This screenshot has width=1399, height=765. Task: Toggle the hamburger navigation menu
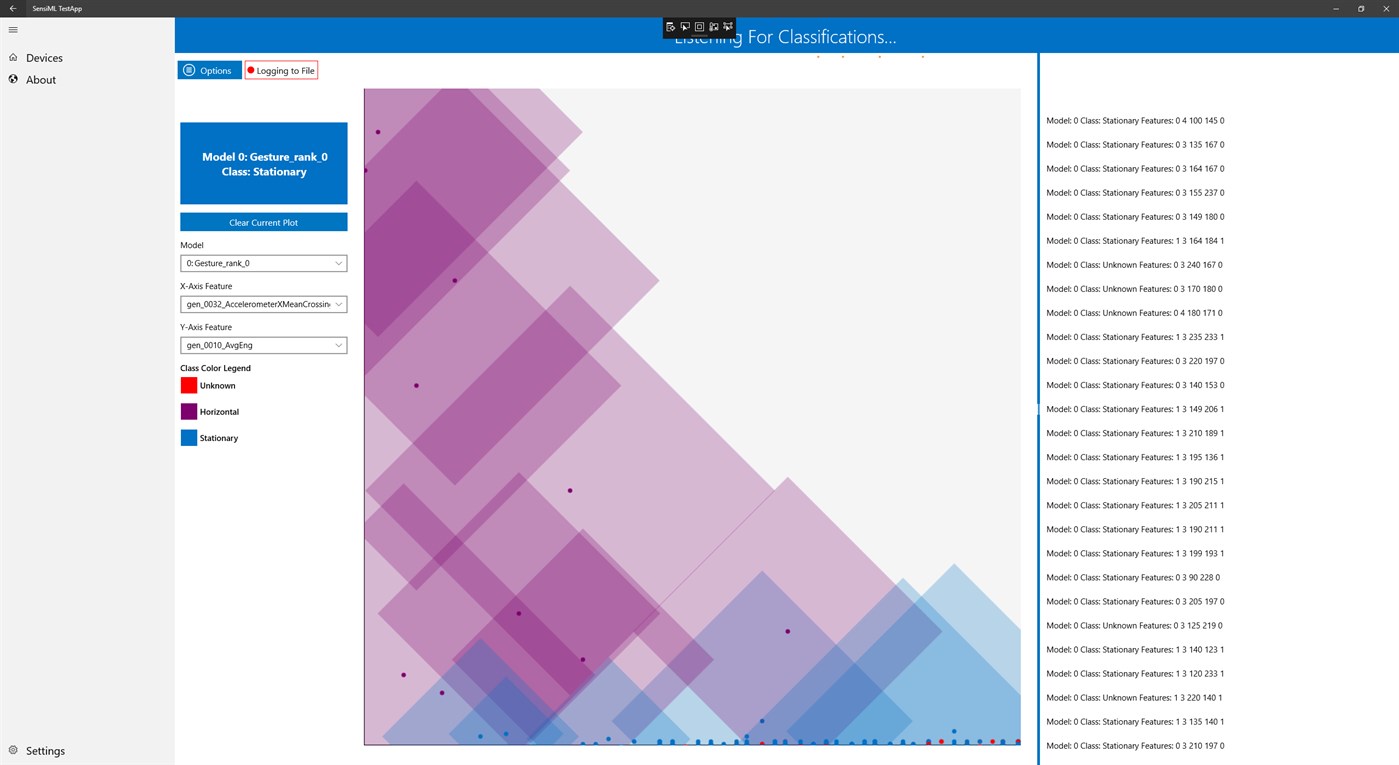pyautogui.click(x=13, y=30)
